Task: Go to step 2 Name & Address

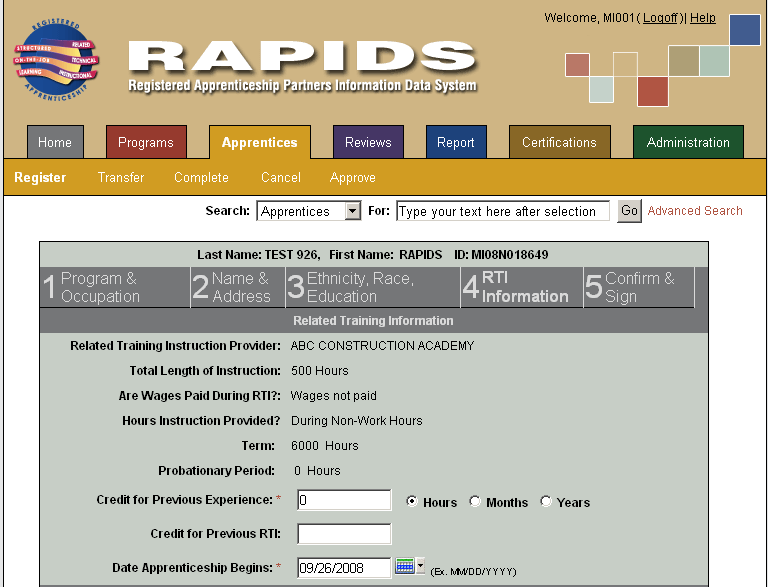Action: coord(238,287)
